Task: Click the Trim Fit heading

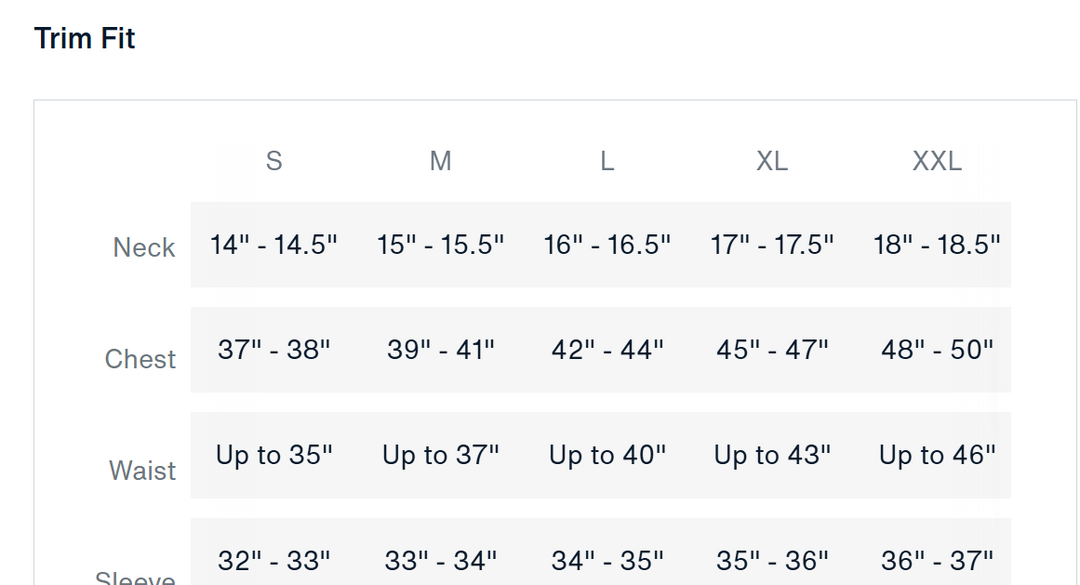Action: [x=84, y=39]
